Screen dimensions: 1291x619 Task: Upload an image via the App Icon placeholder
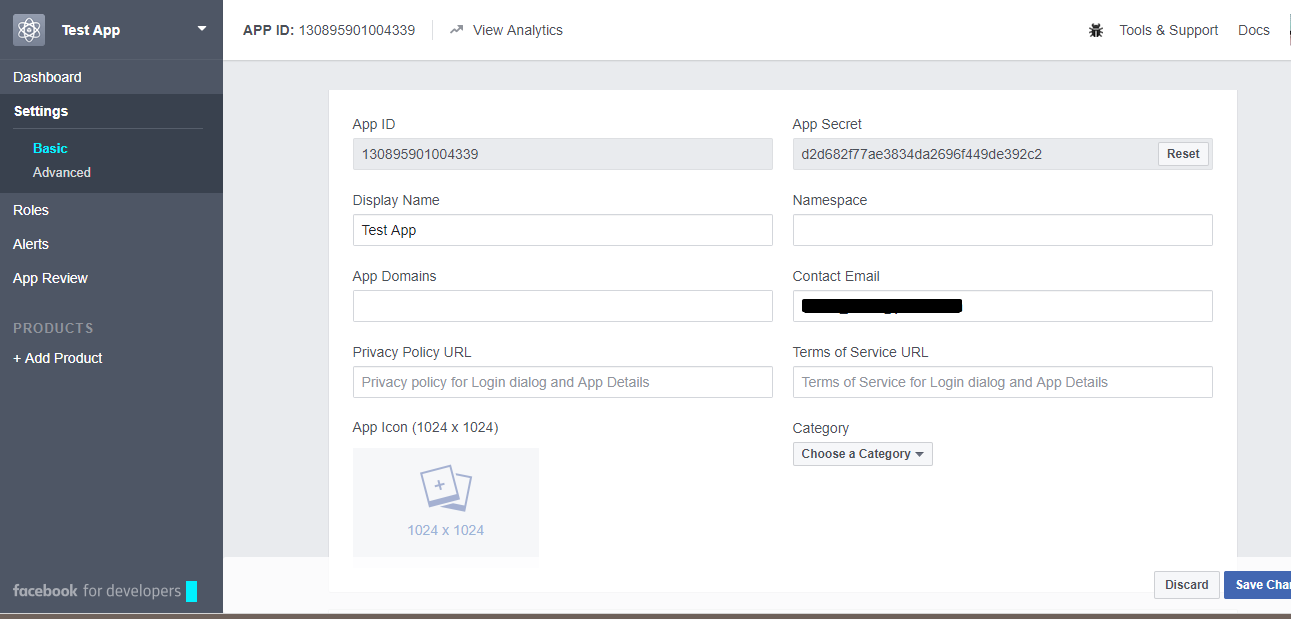(x=446, y=502)
